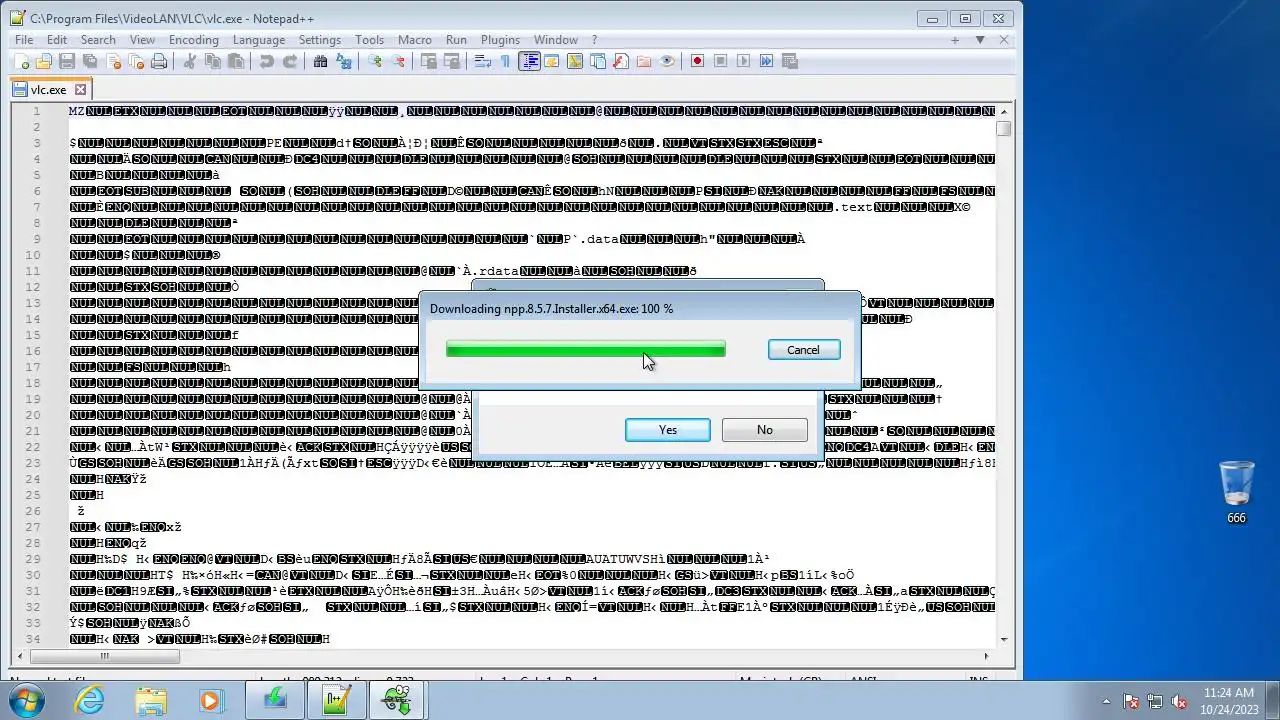Click the Zoom Out icon
This screenshot has width=1280, height=720.
[x=398, y=61]
